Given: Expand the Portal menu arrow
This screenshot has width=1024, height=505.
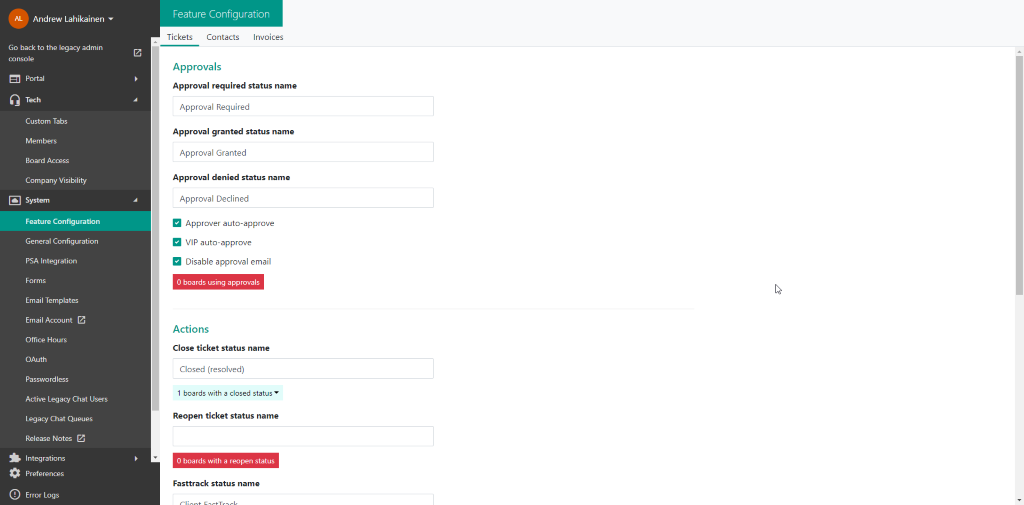Looking at the screenshot, I should pos(136,78).
